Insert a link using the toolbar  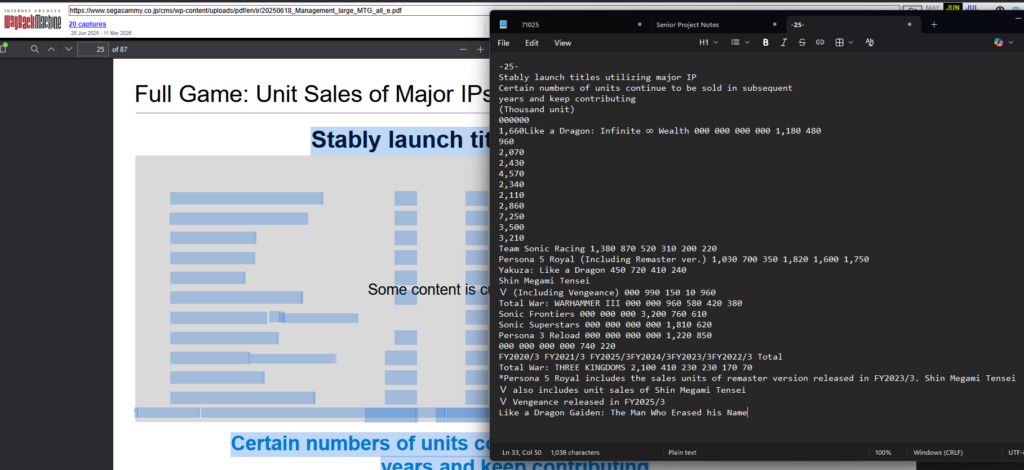coord(820,43)
